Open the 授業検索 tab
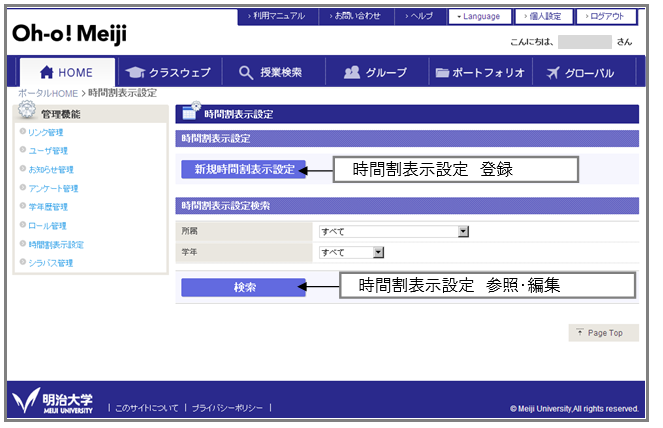663x428 pixels. (273, 72)
